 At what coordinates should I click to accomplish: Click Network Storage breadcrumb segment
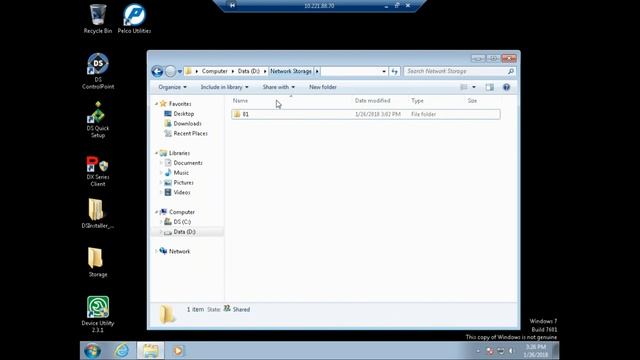coord(291,71)
